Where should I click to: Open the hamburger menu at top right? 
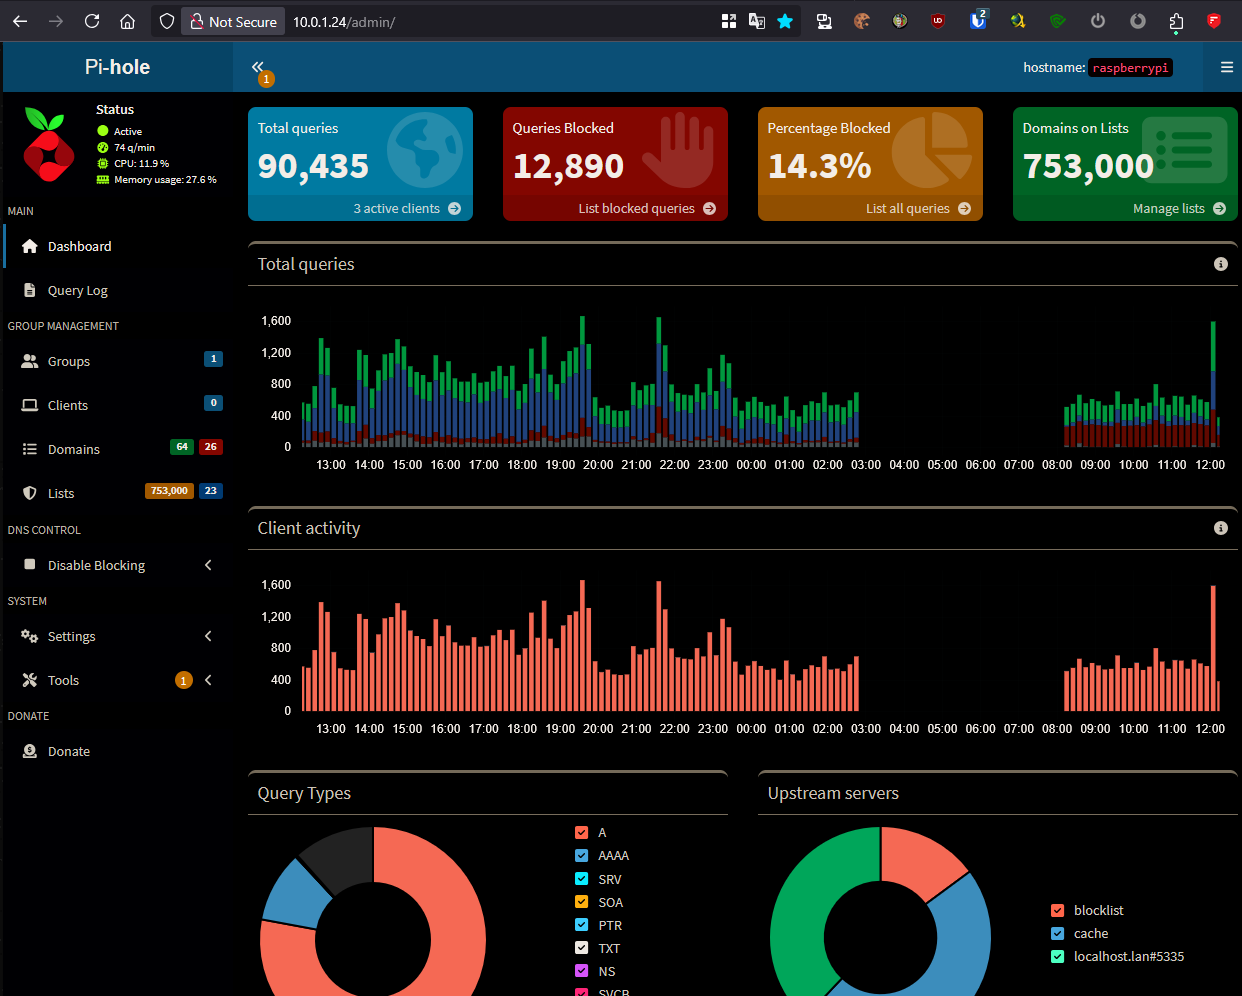tap(1226, 67)
